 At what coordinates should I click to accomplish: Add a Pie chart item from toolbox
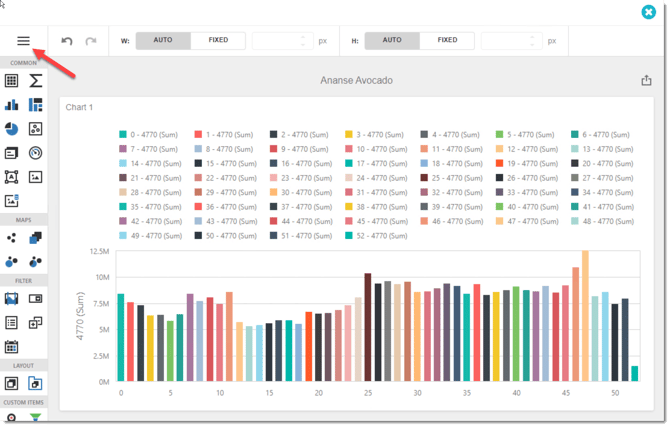pos(12,129)
